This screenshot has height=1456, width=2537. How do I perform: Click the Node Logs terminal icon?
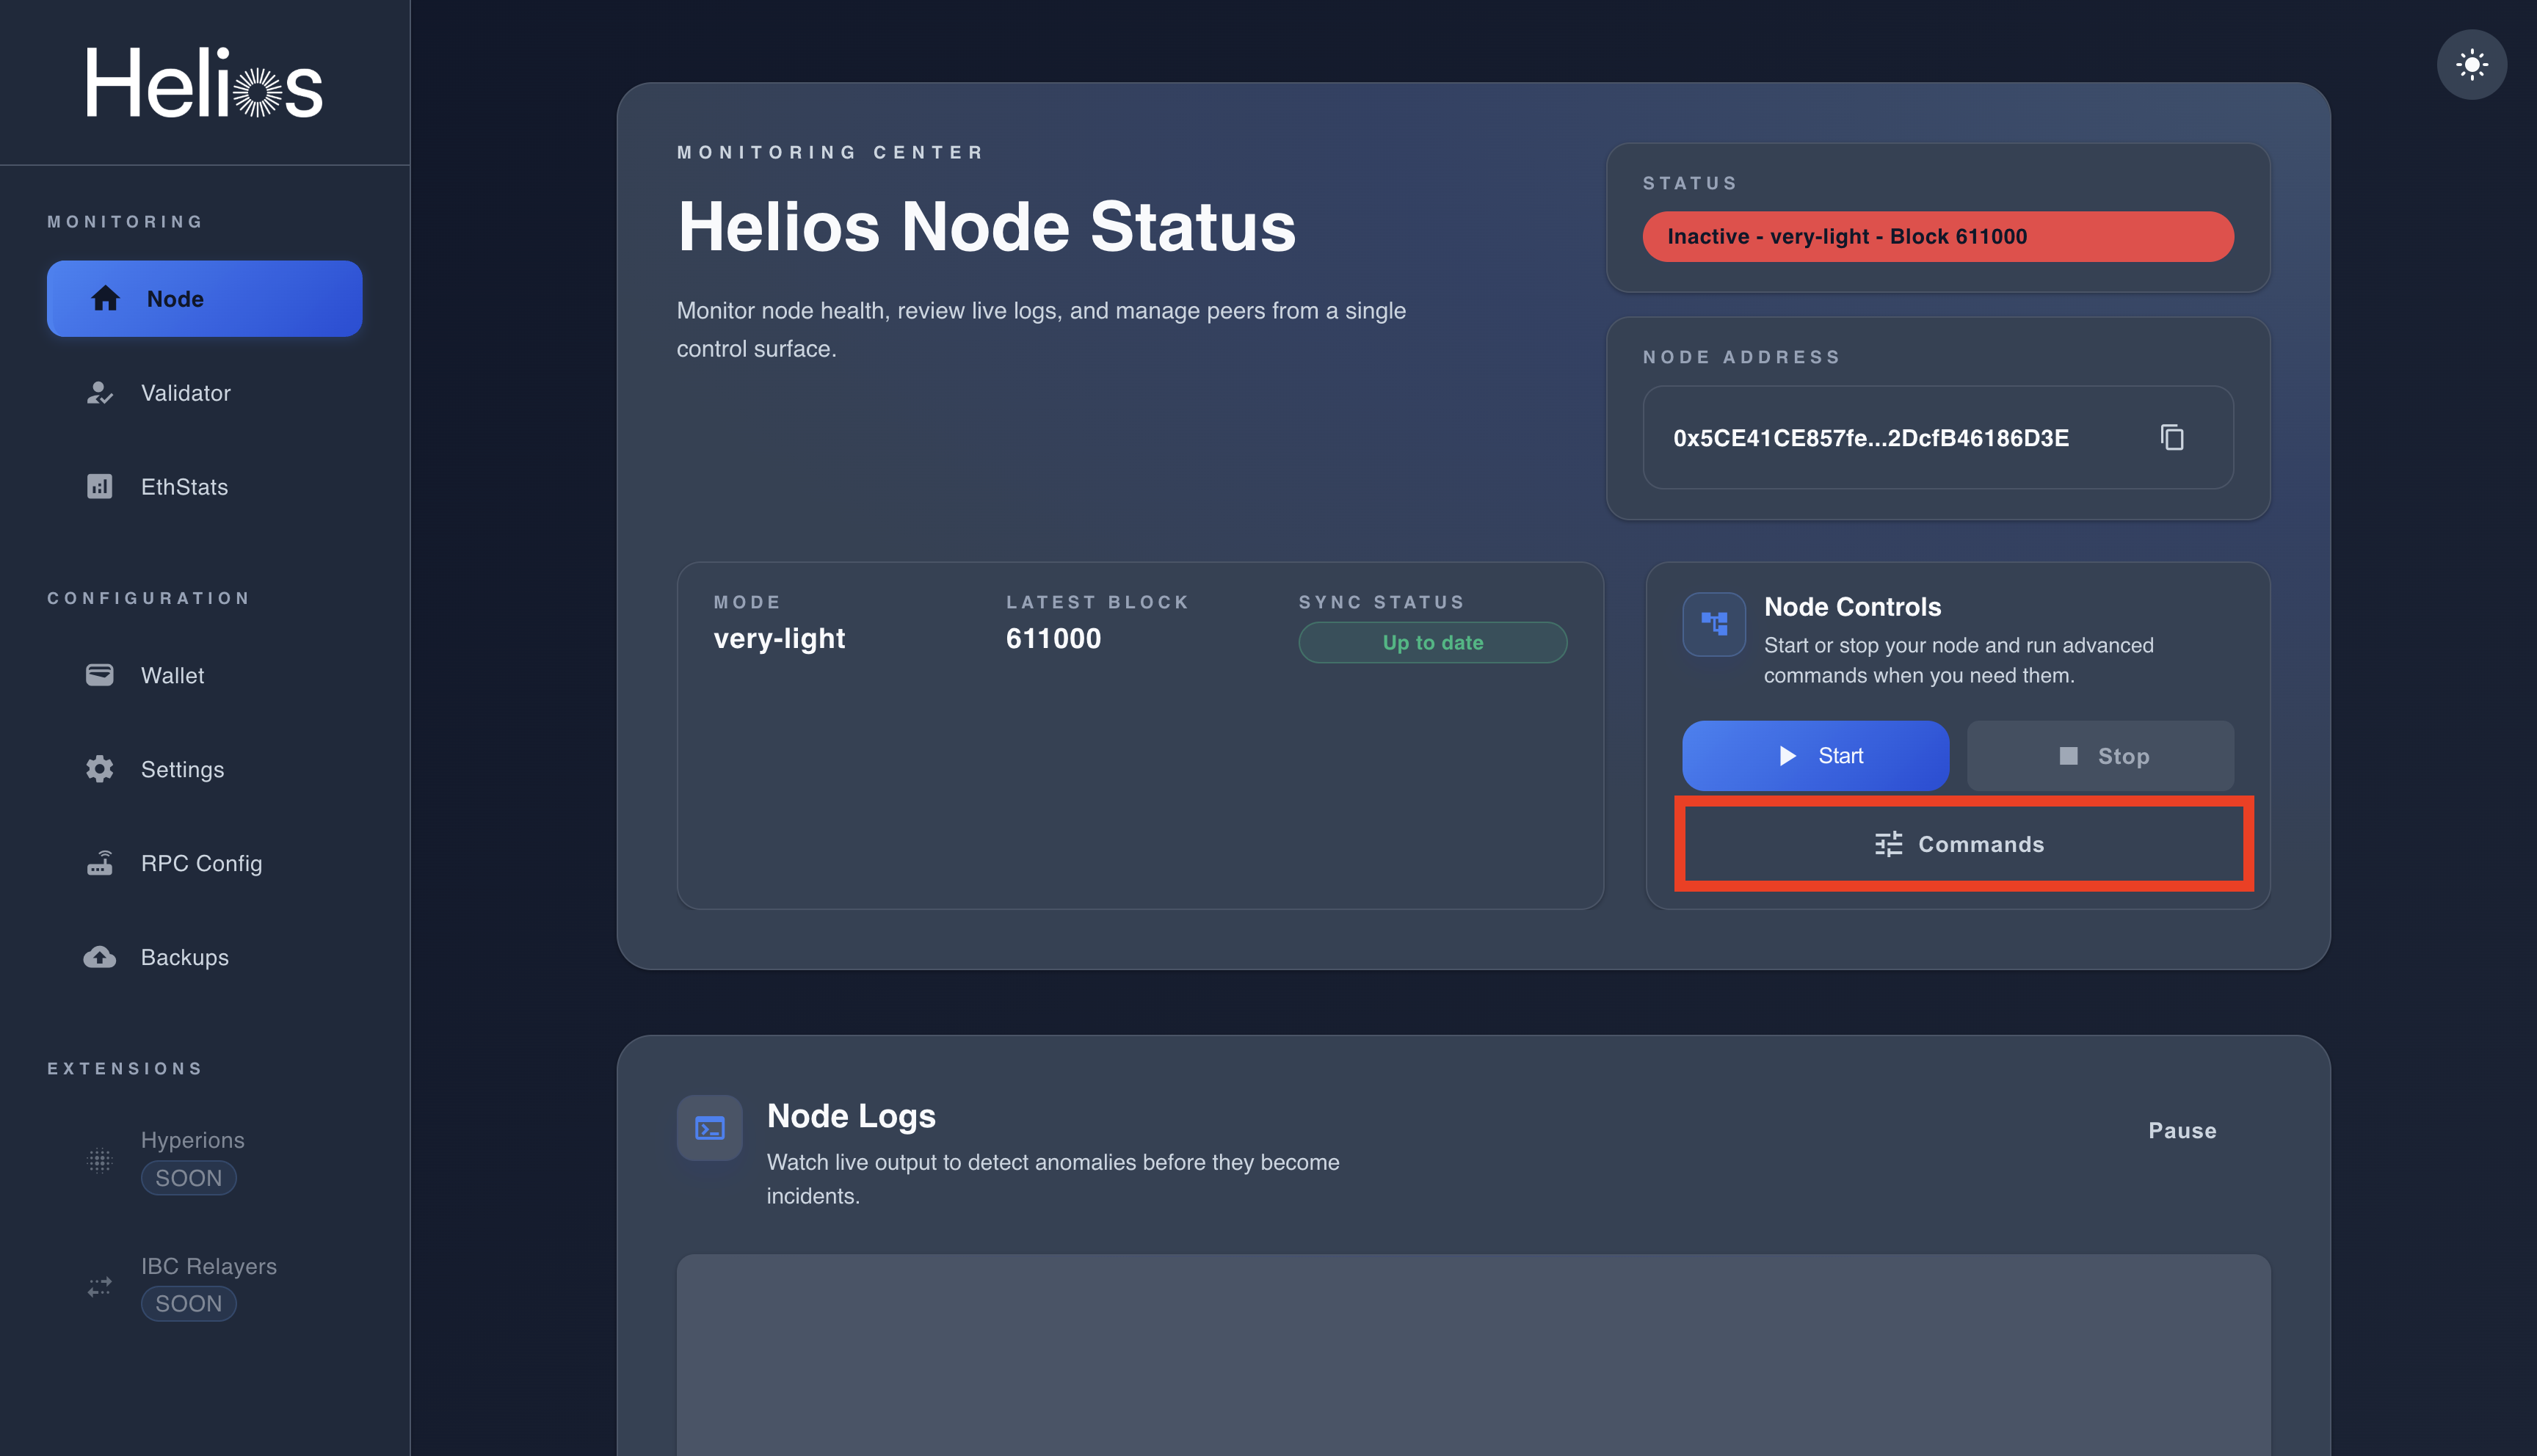click(x=709, y=1128)
